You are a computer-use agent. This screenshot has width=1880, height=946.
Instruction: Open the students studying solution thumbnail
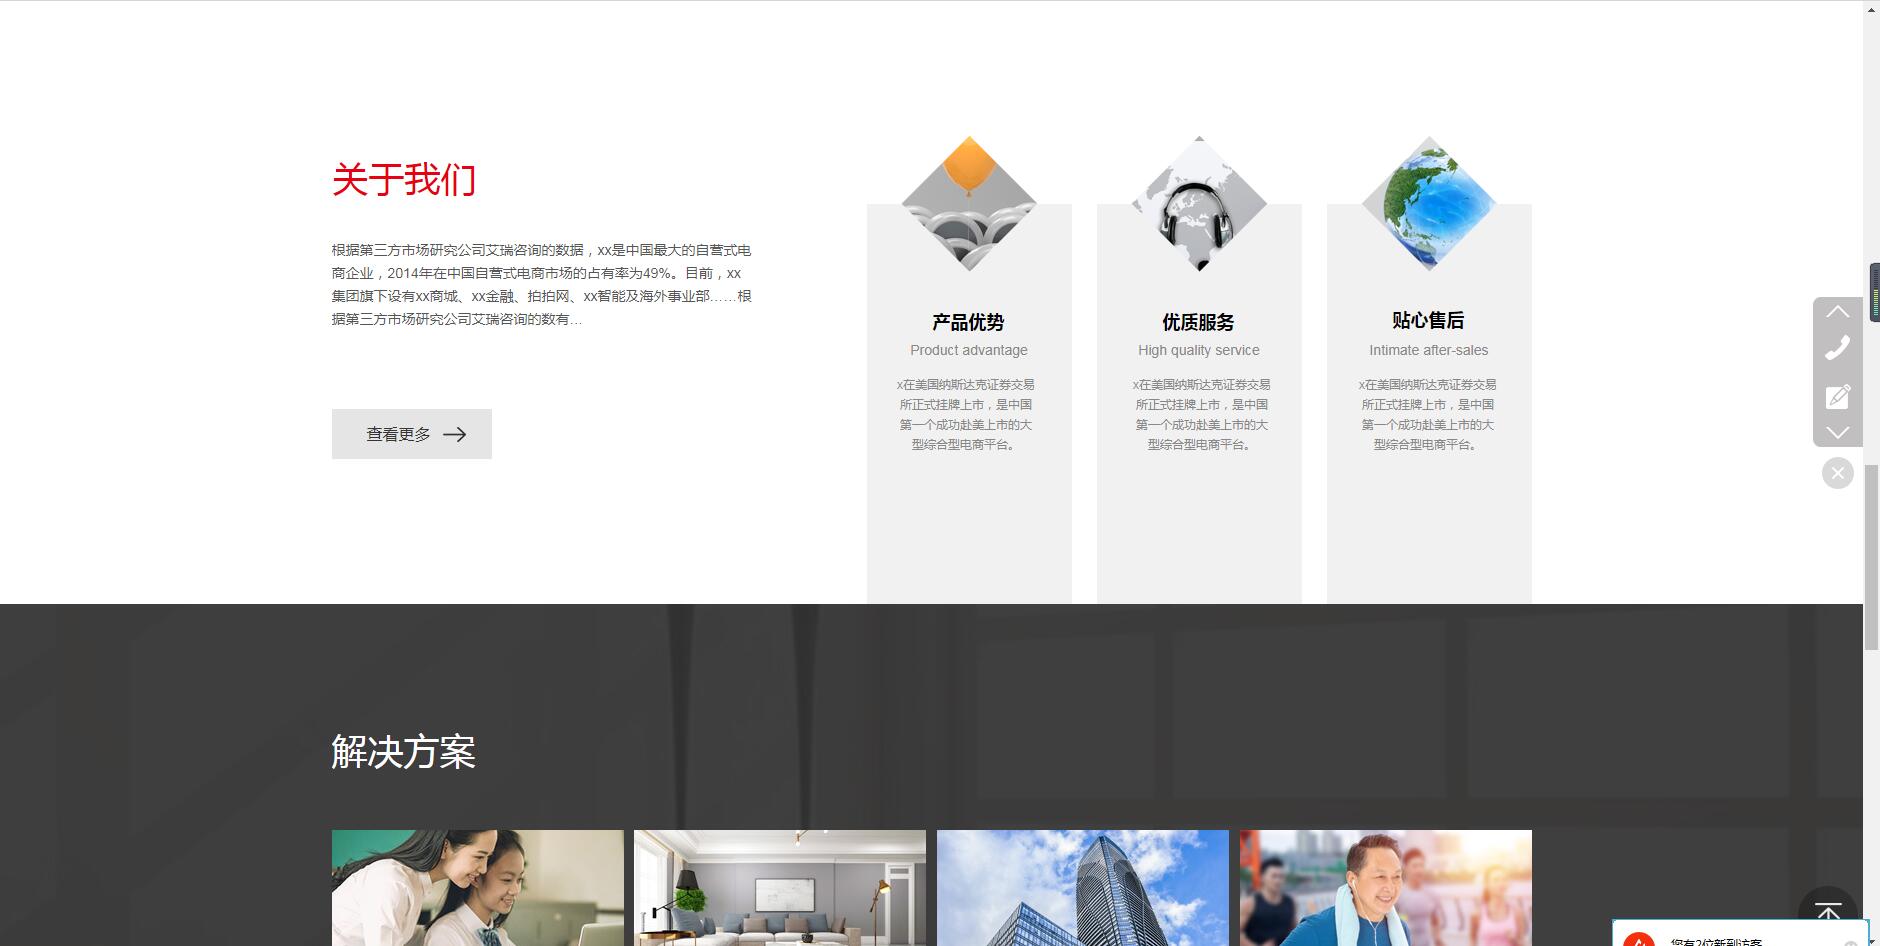[477, 888]
